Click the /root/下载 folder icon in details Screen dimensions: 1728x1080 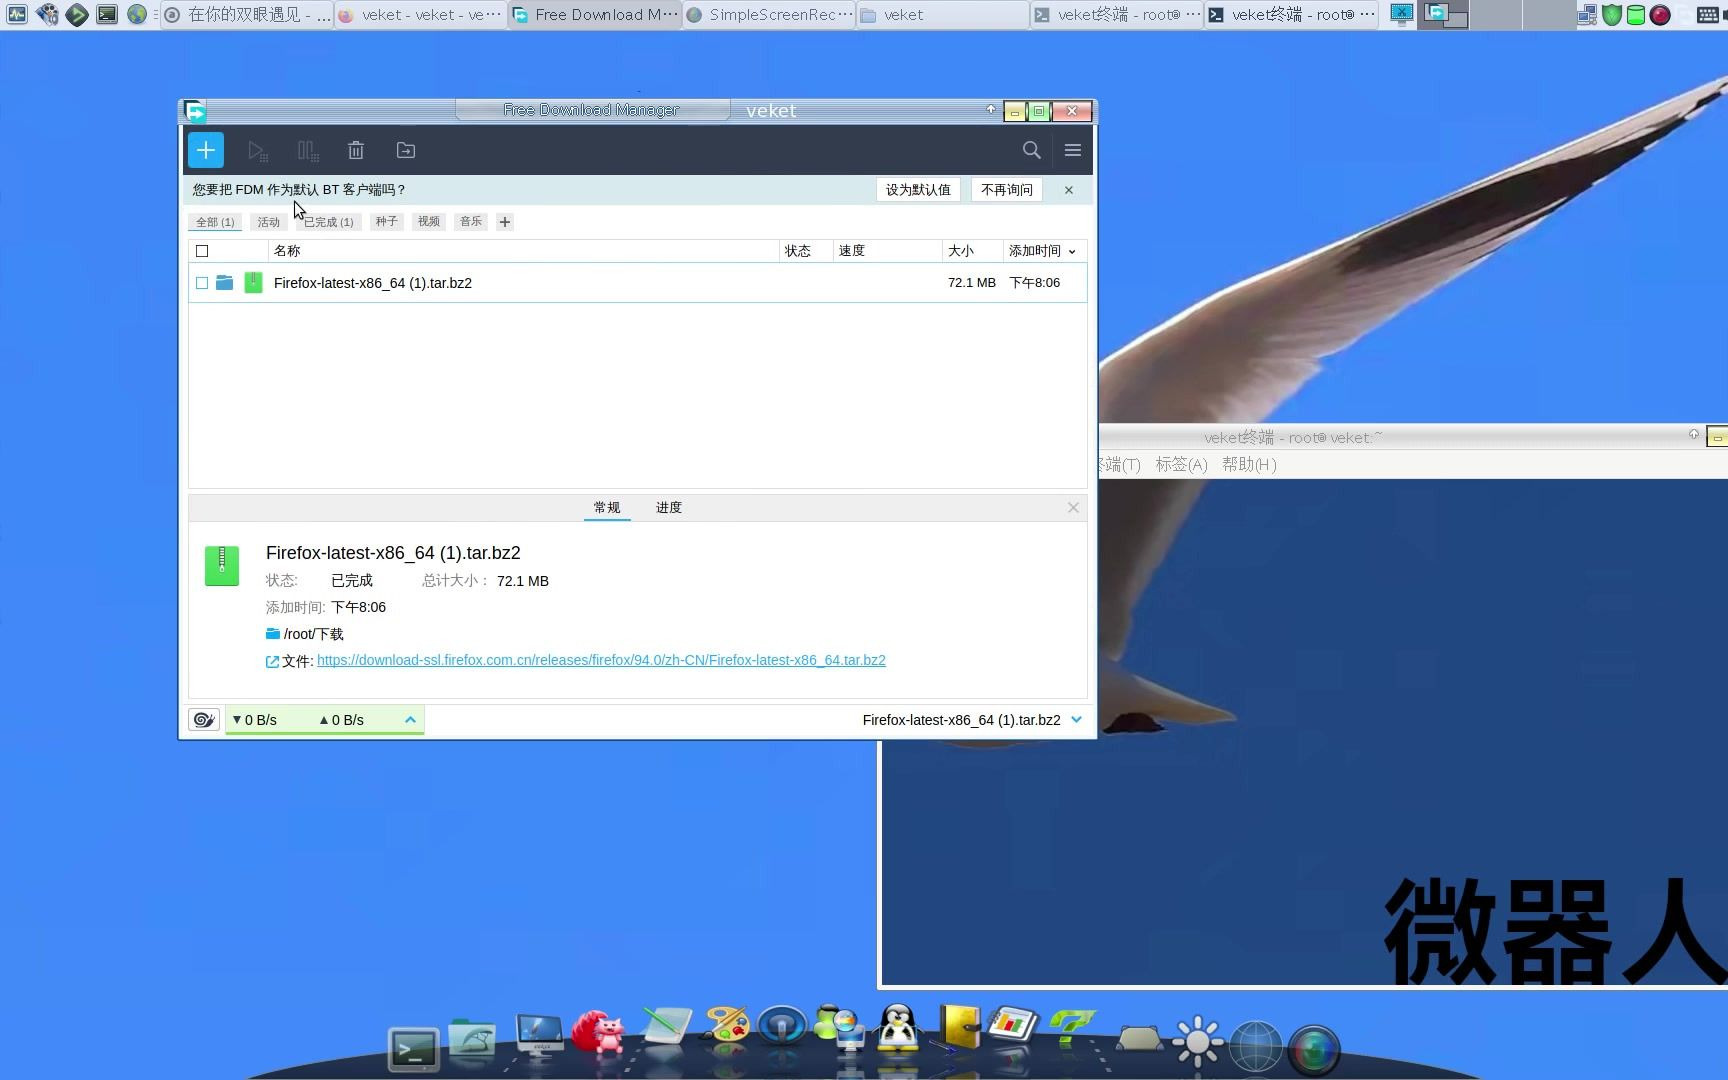272,634
